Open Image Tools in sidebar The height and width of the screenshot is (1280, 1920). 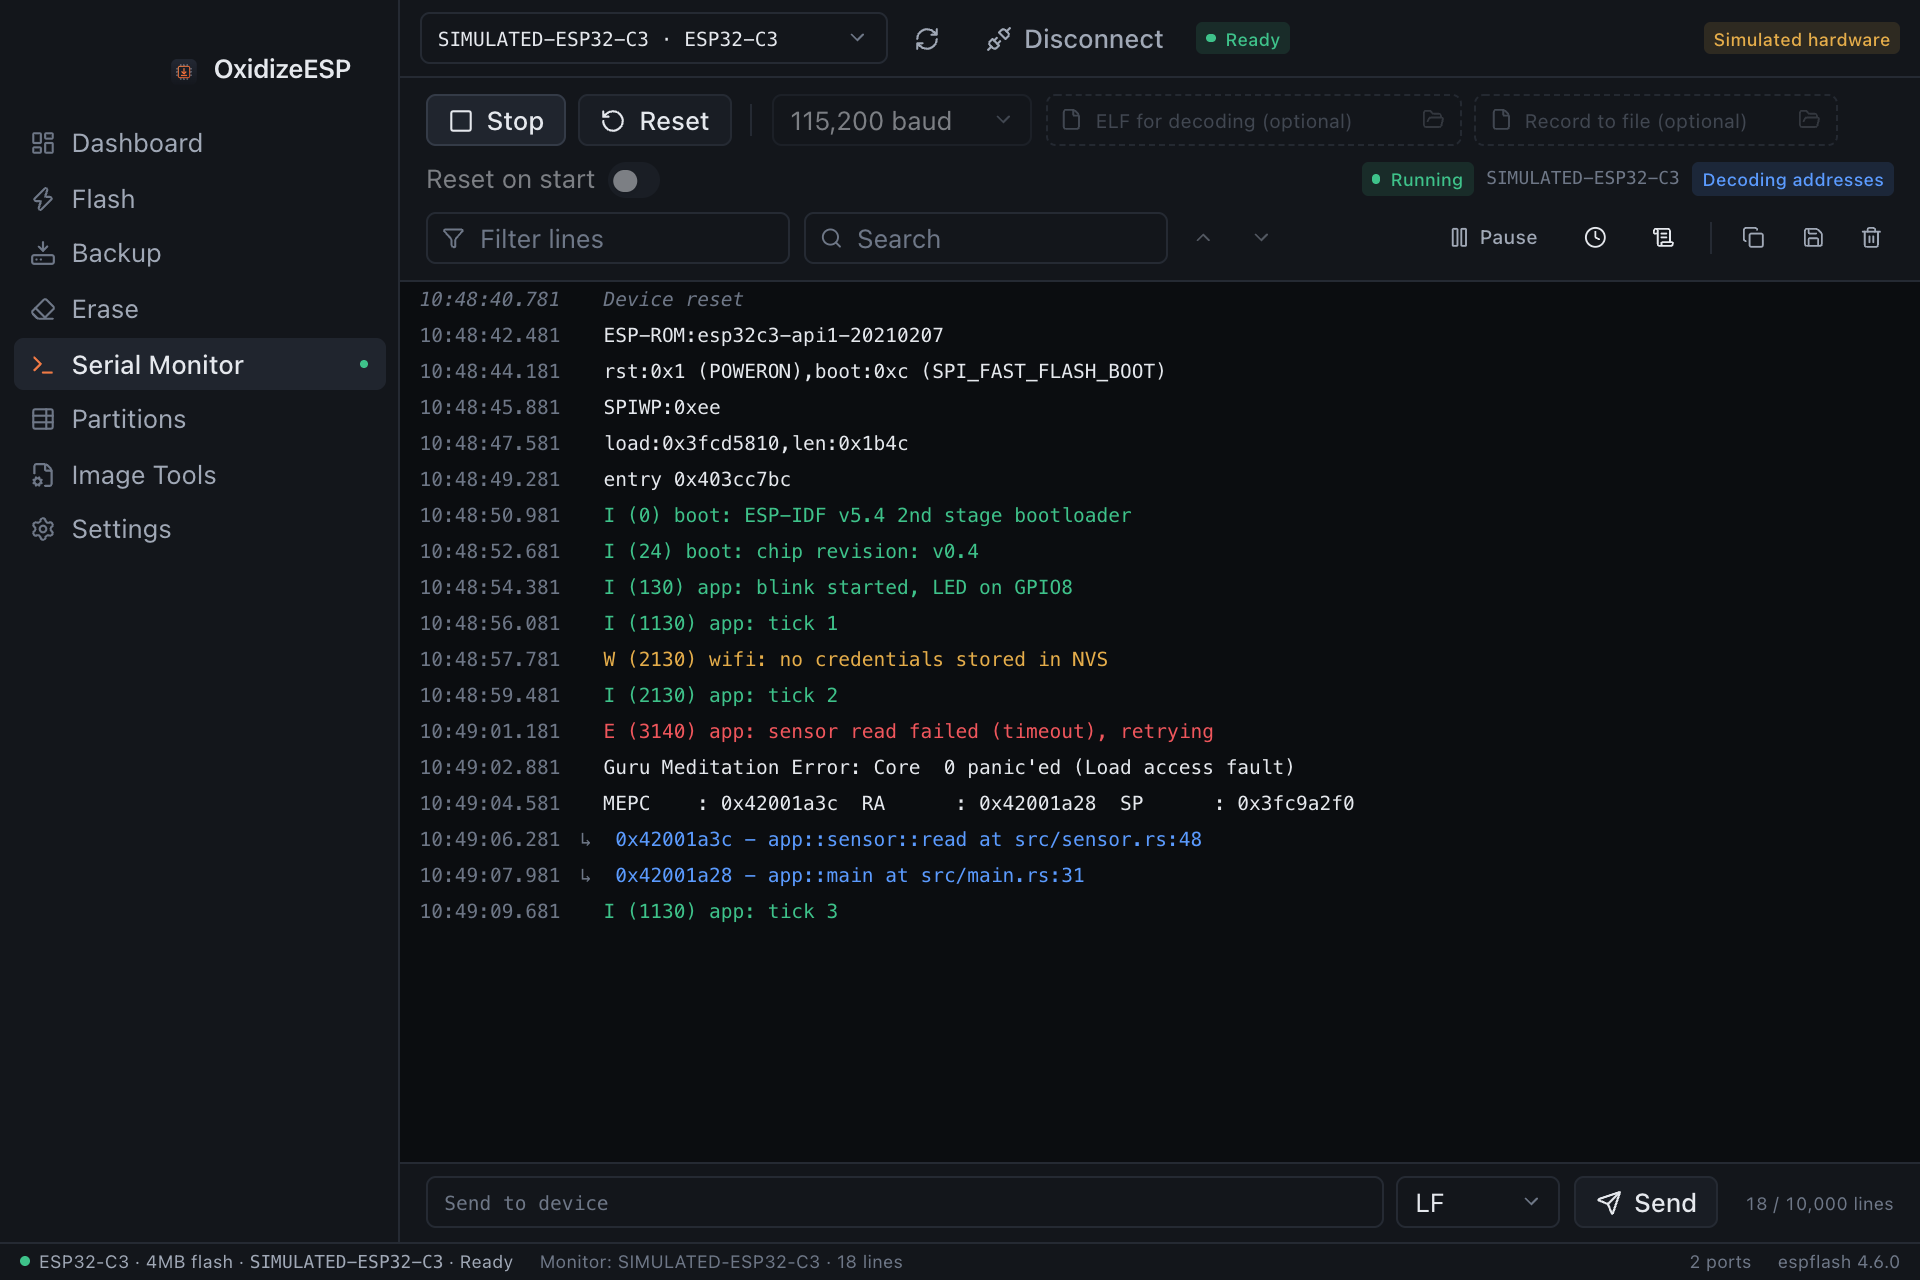200,475
